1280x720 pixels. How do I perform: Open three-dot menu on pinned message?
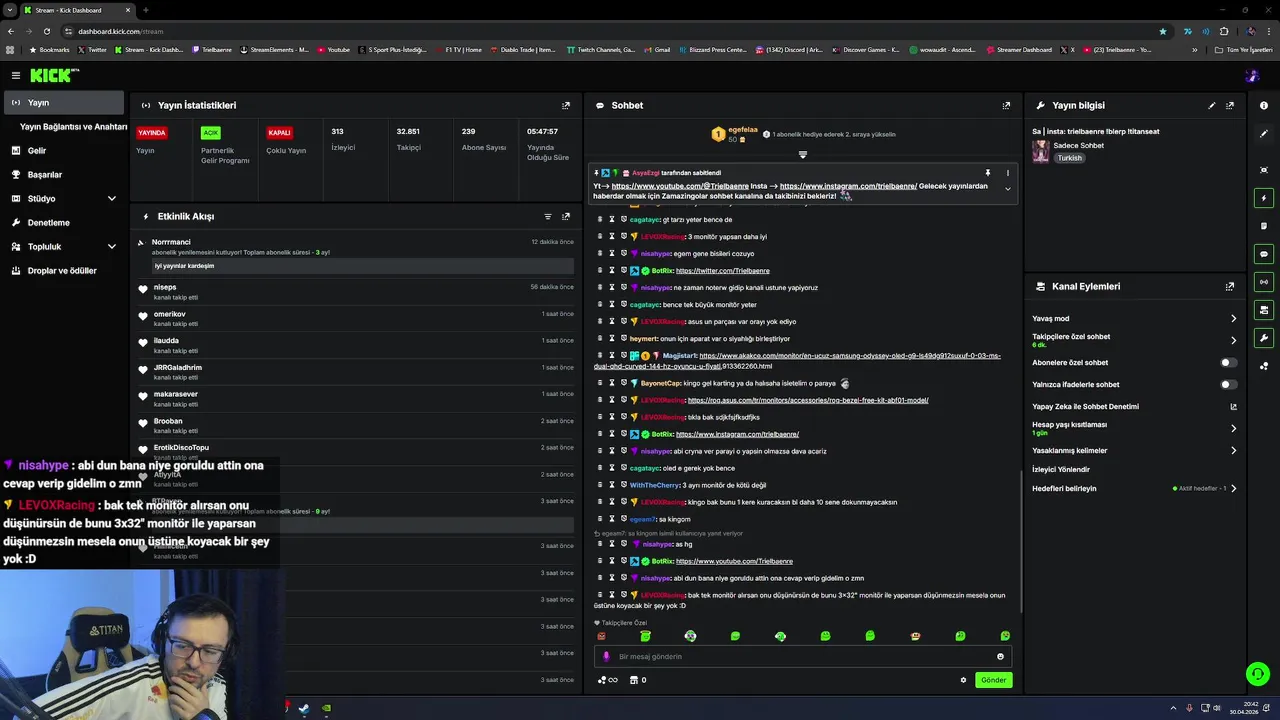click(1007, 173)
